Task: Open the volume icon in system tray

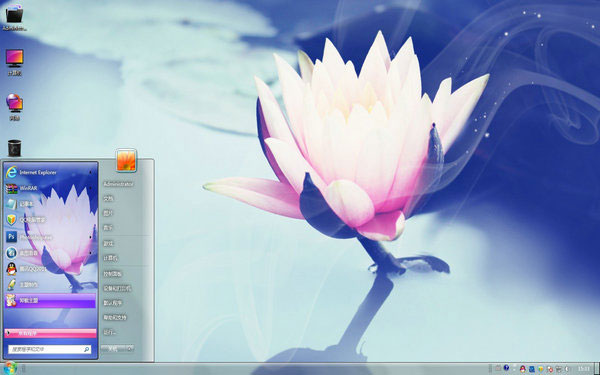Action: pos(567,369)
